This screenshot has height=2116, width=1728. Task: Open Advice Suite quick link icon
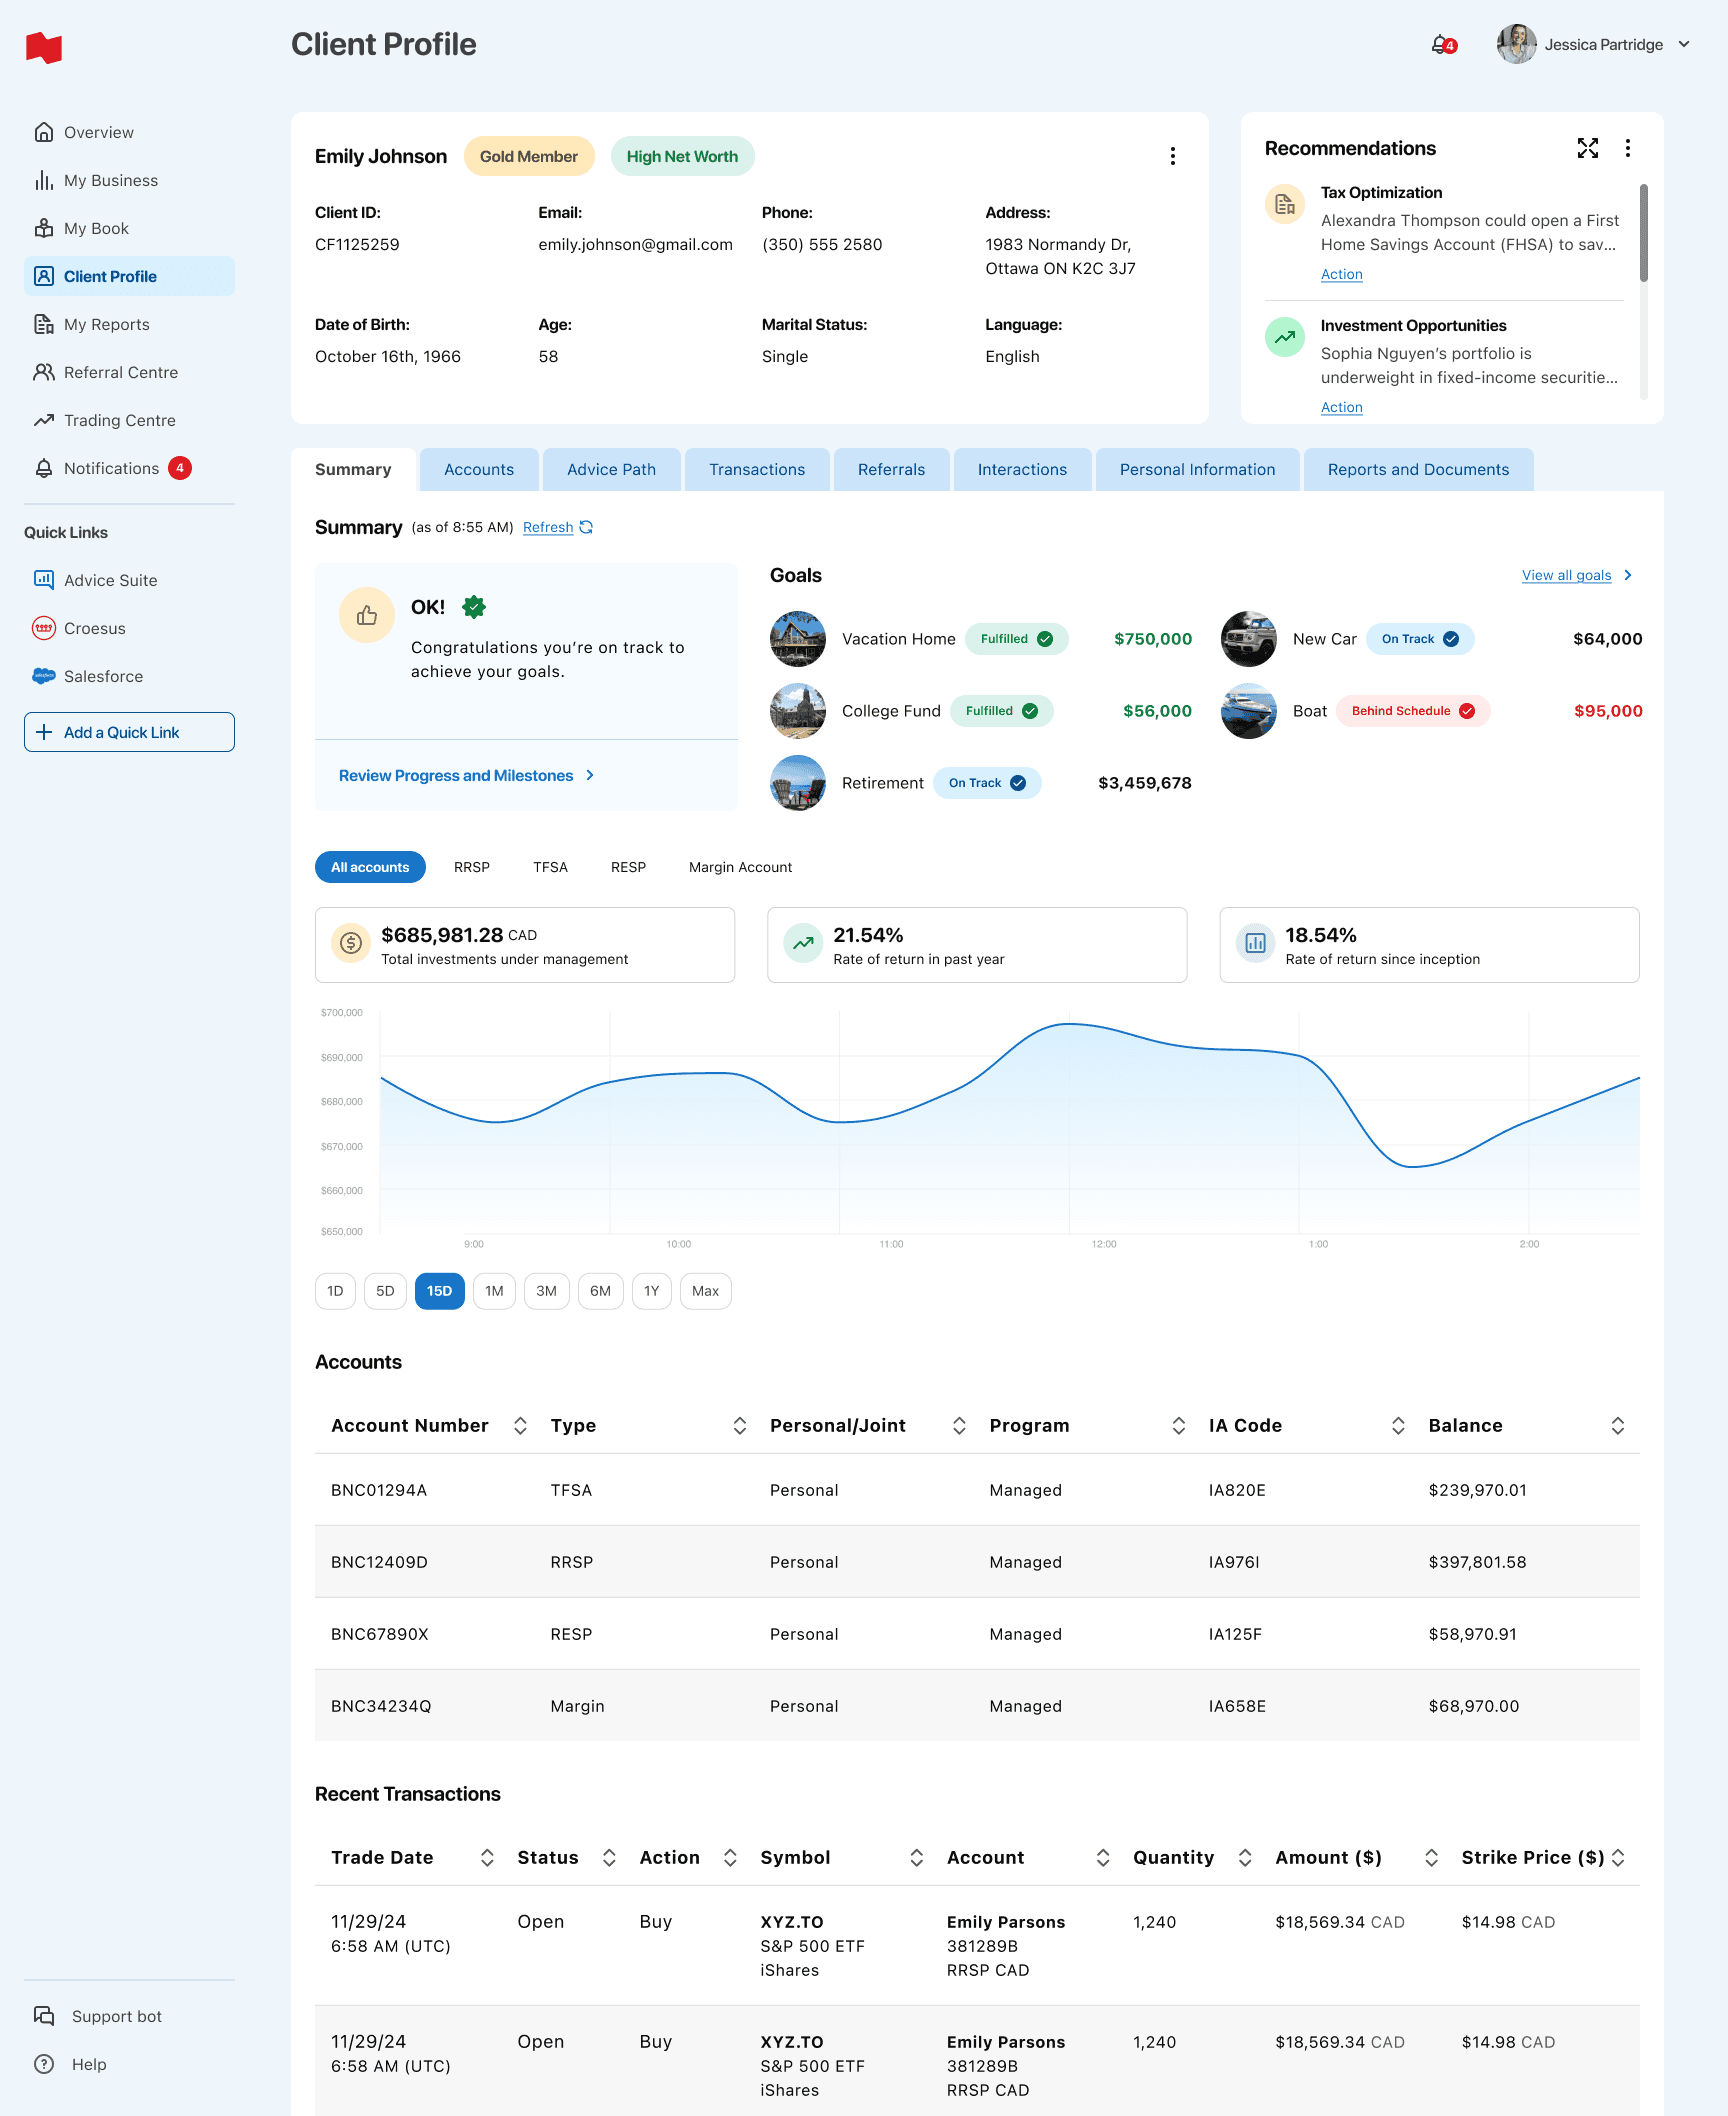[x=44, y=580]
